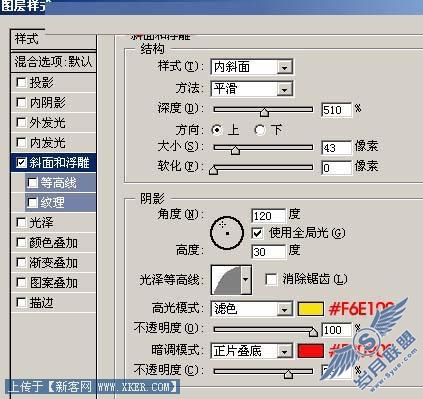This screenshot has height=399, width=423.
Task: Open the 光泽等高线 contour picker arrow
Action: (246, 280)
